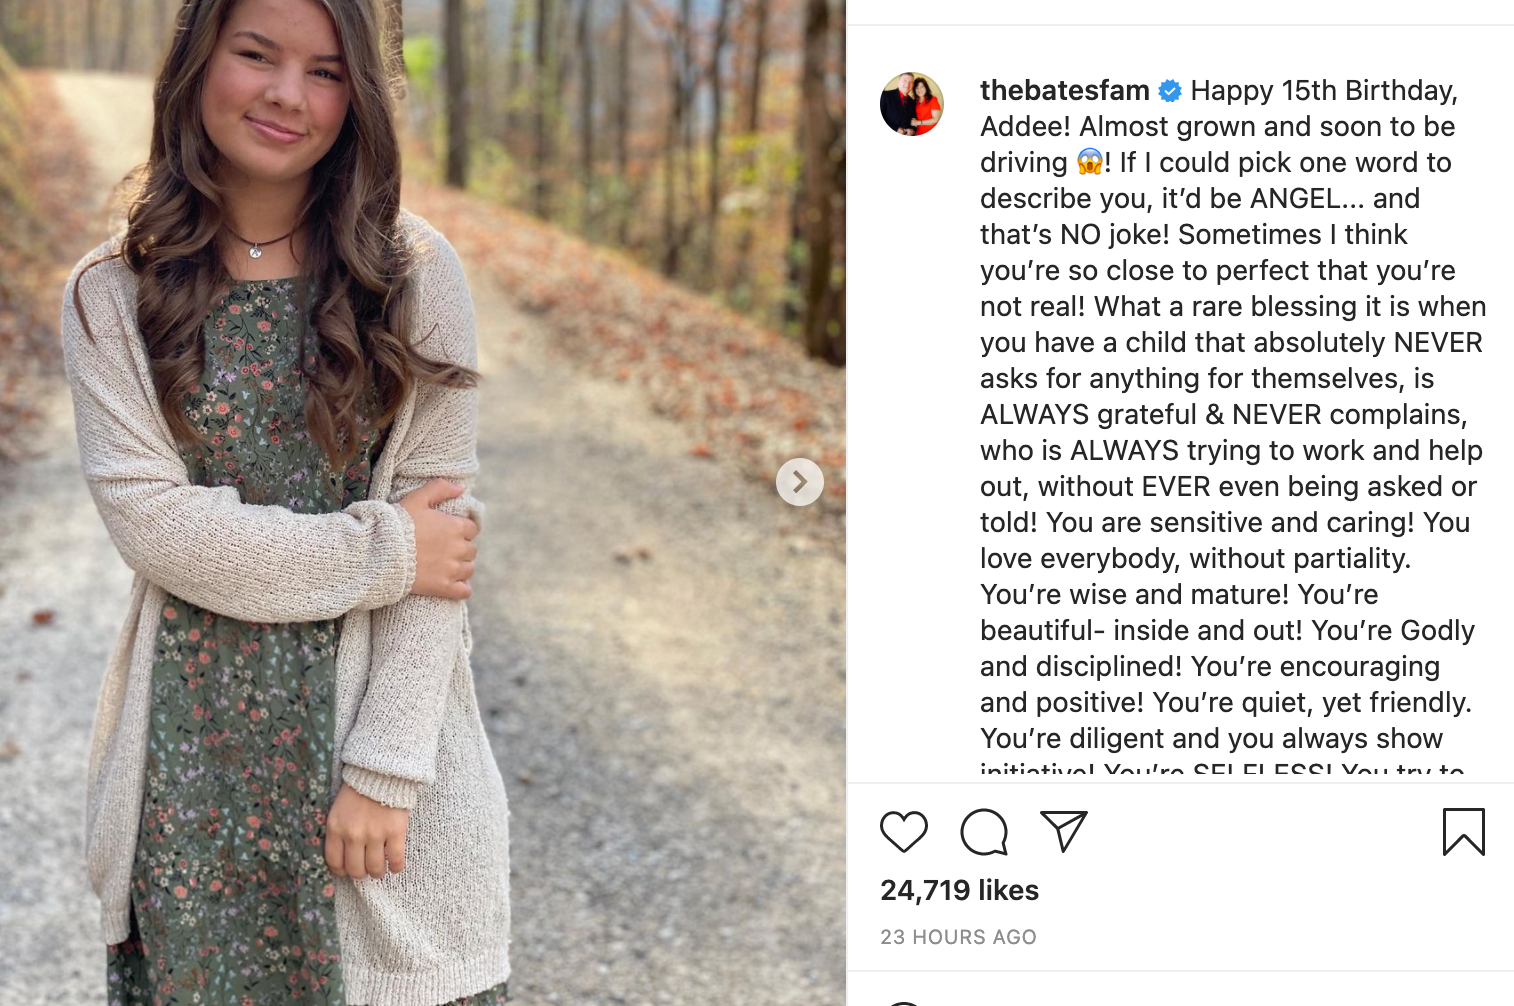This screenshot has height=1006, width=1514.
Task: Like the post with the heart icon
Action: coord(904,832)
